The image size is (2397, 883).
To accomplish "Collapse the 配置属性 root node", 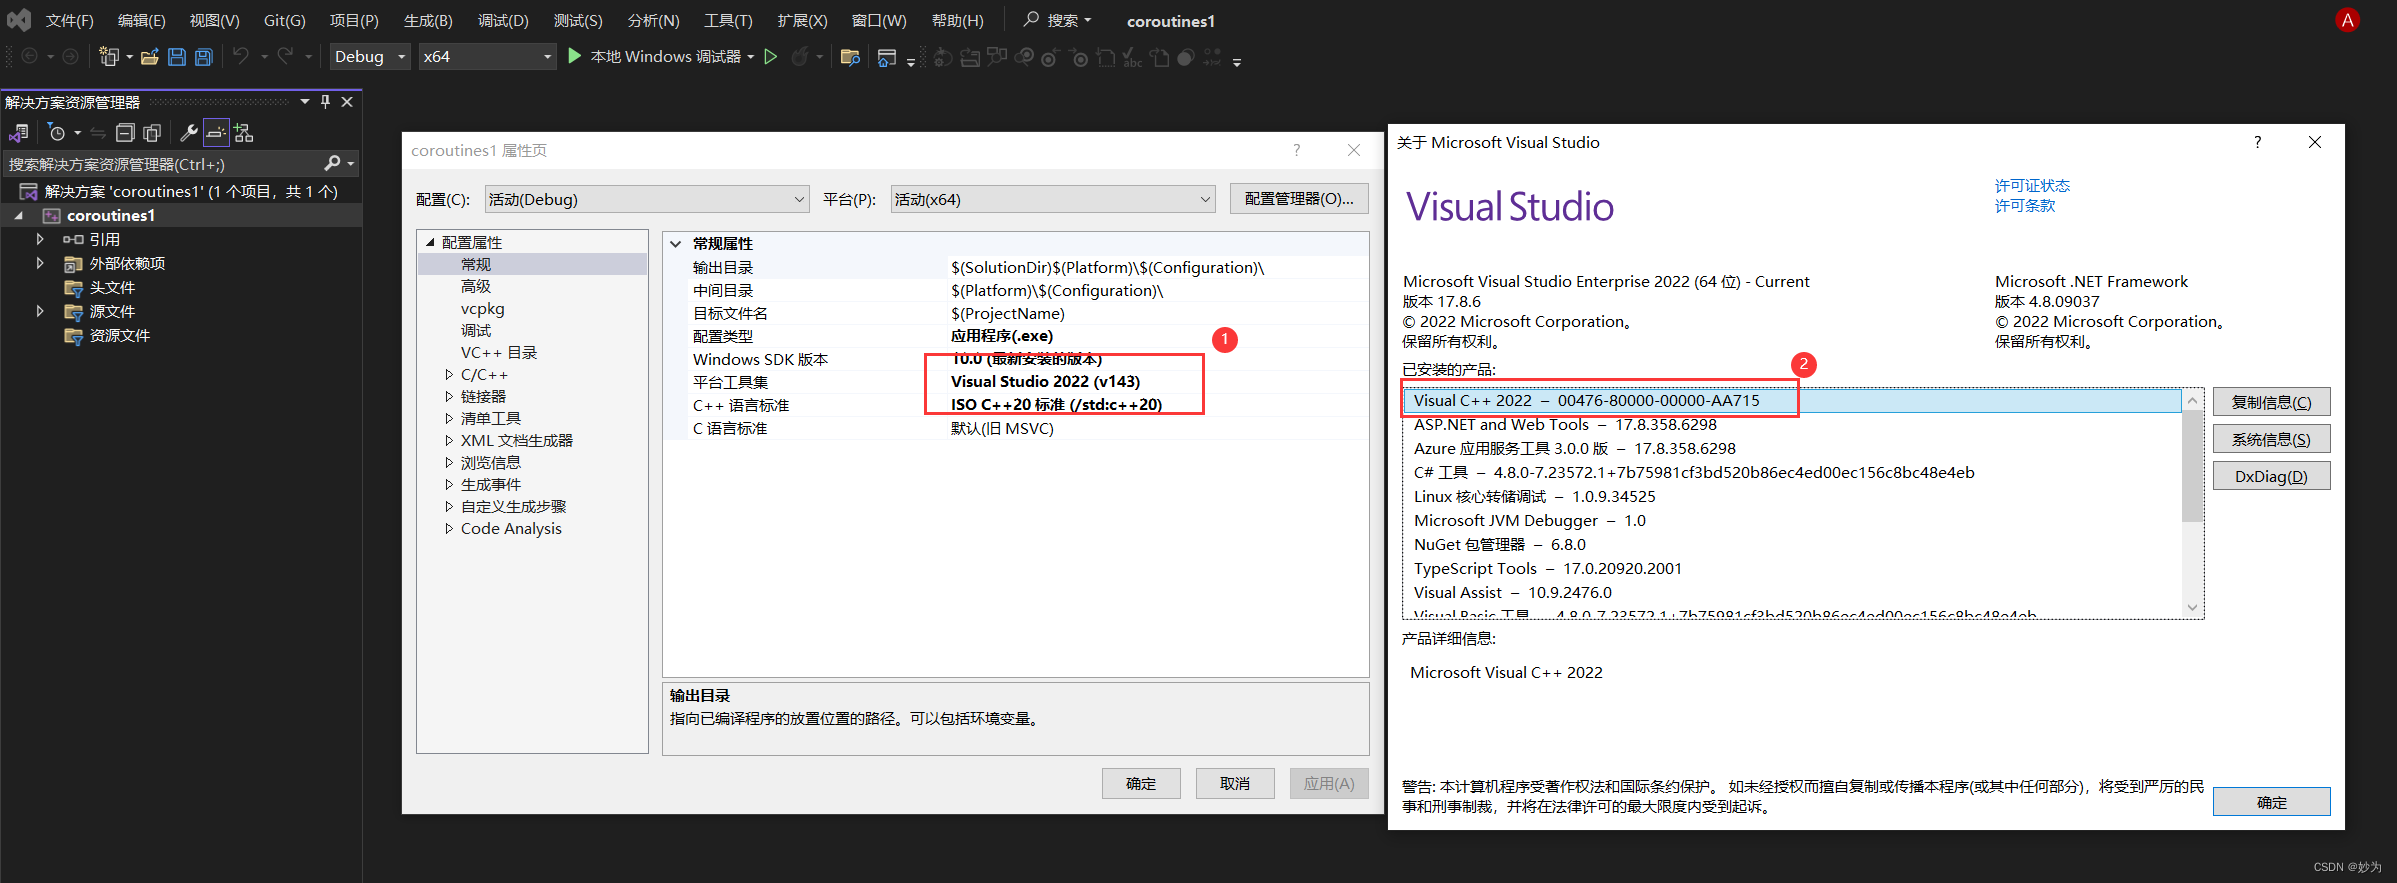I will click(430, 243).
